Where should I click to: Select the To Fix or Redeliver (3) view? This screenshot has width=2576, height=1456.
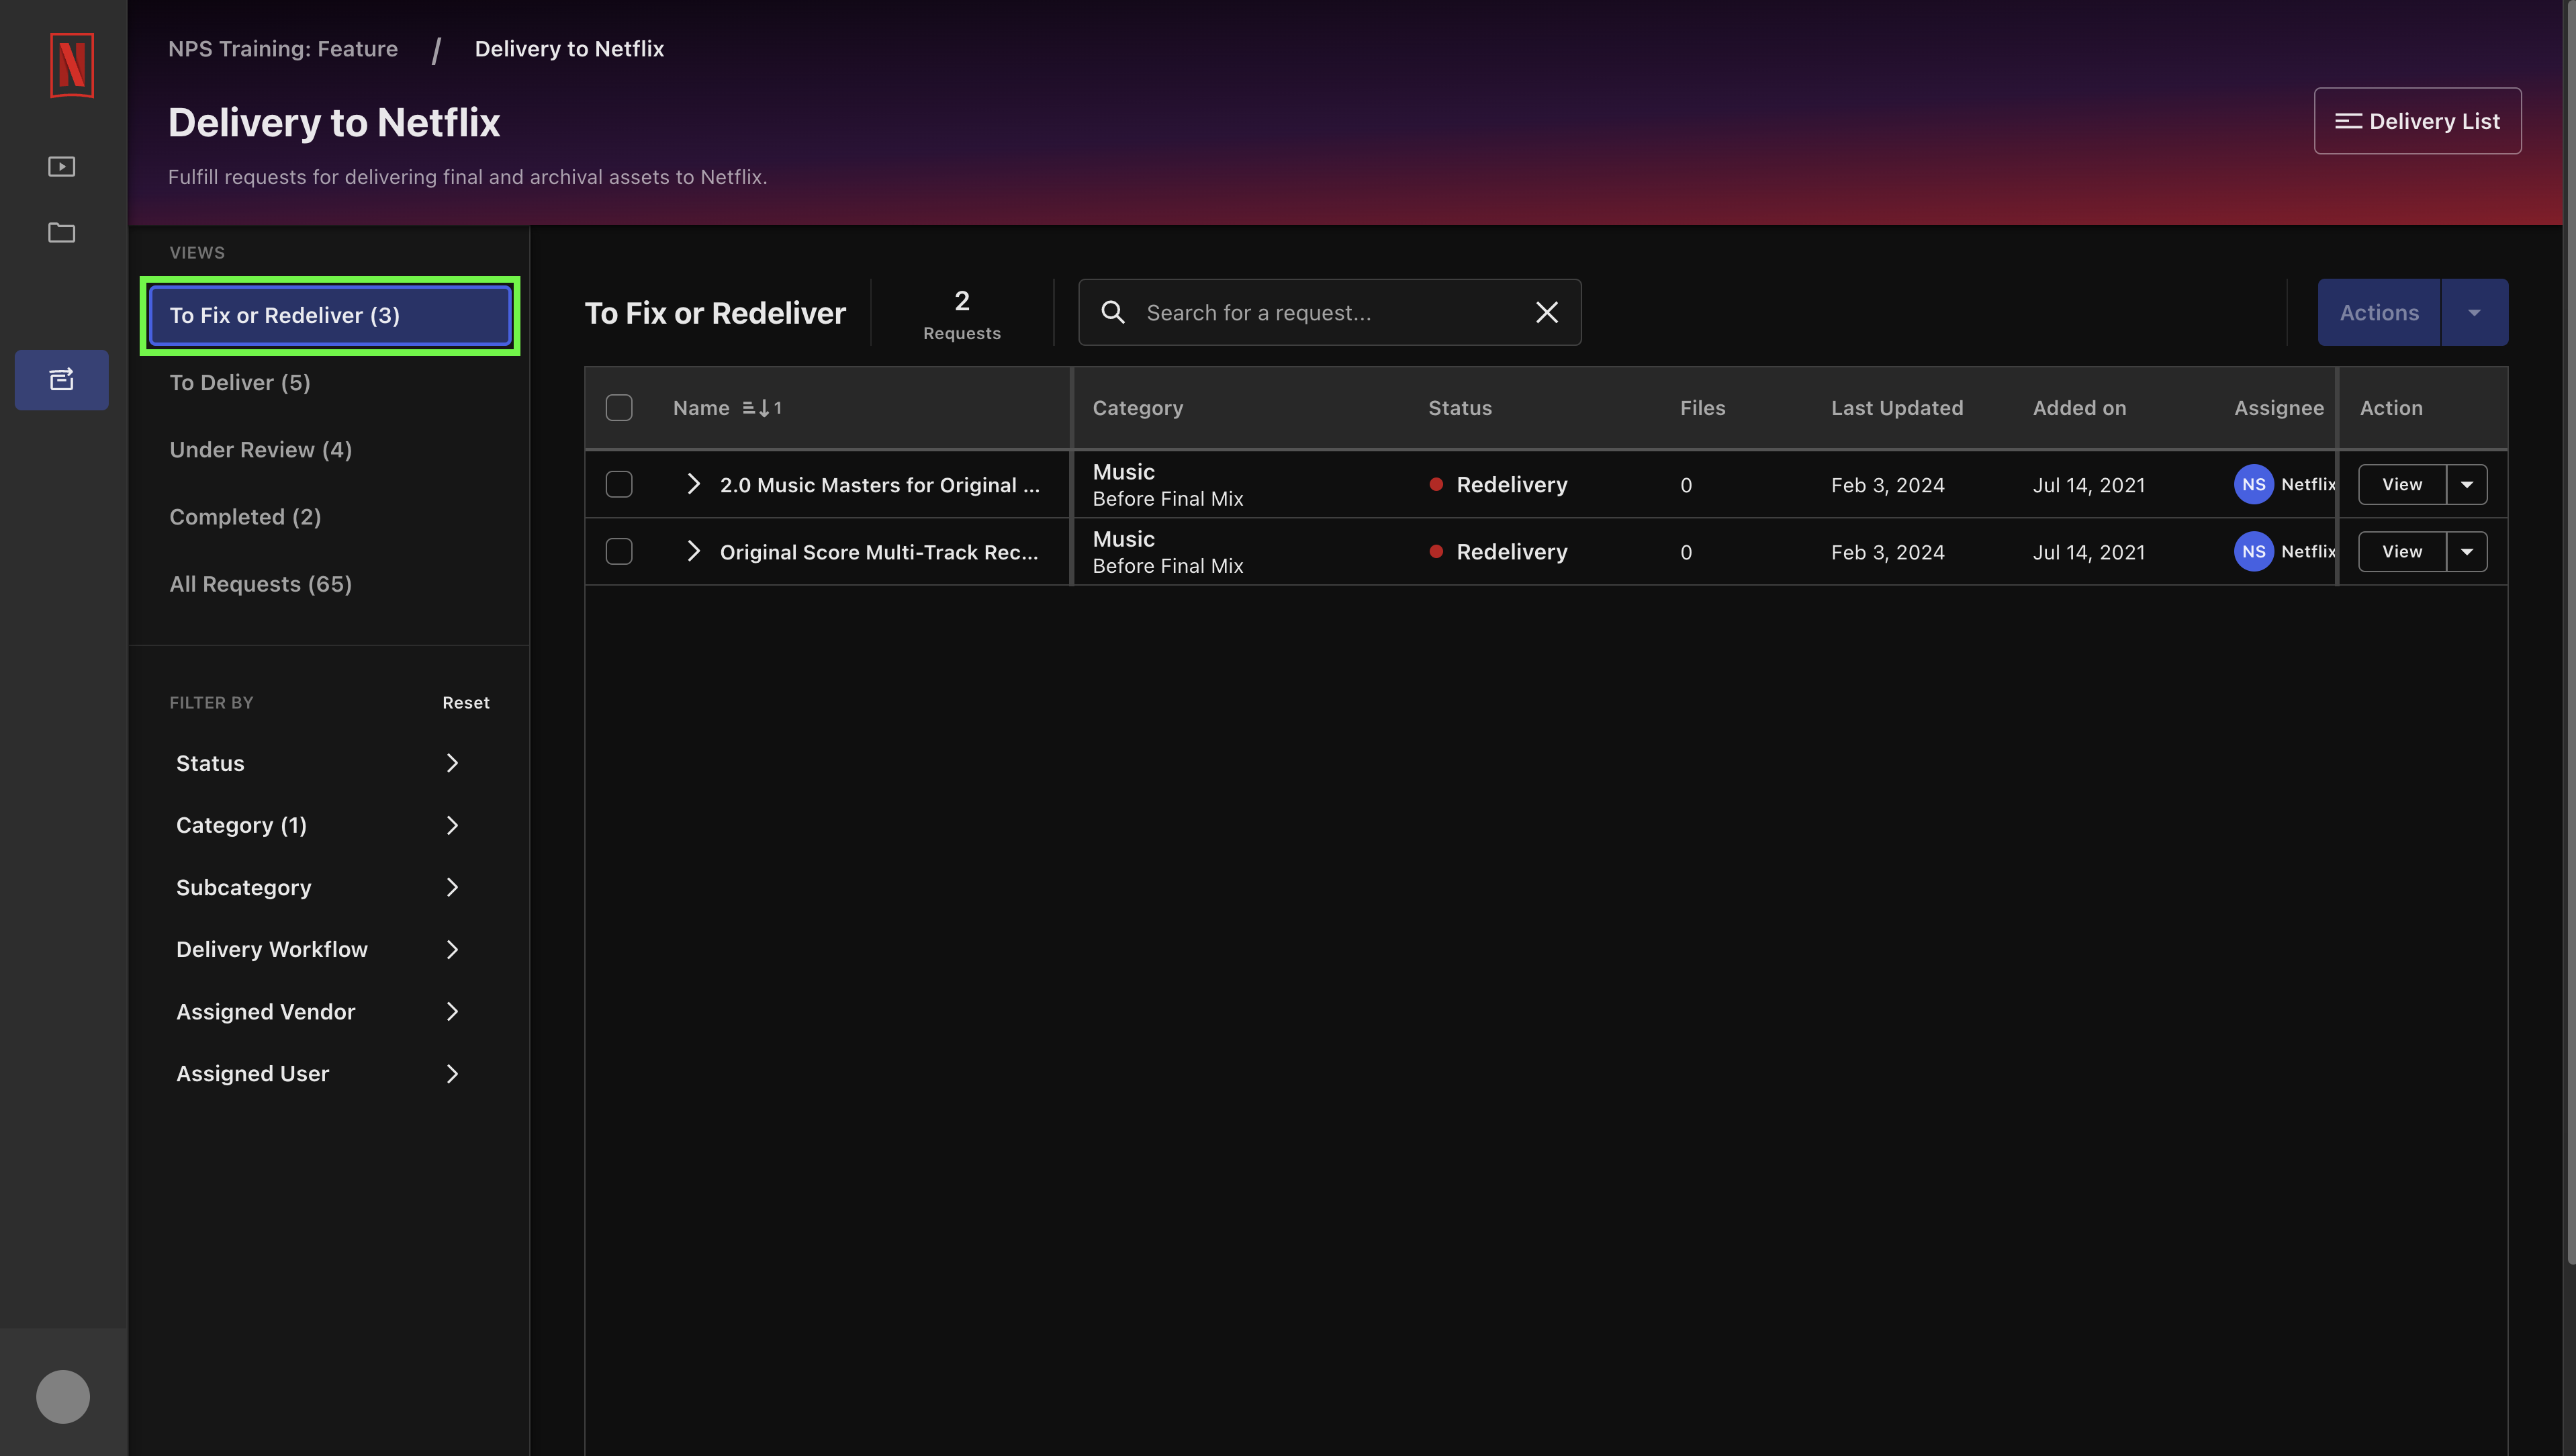[330, 315]
